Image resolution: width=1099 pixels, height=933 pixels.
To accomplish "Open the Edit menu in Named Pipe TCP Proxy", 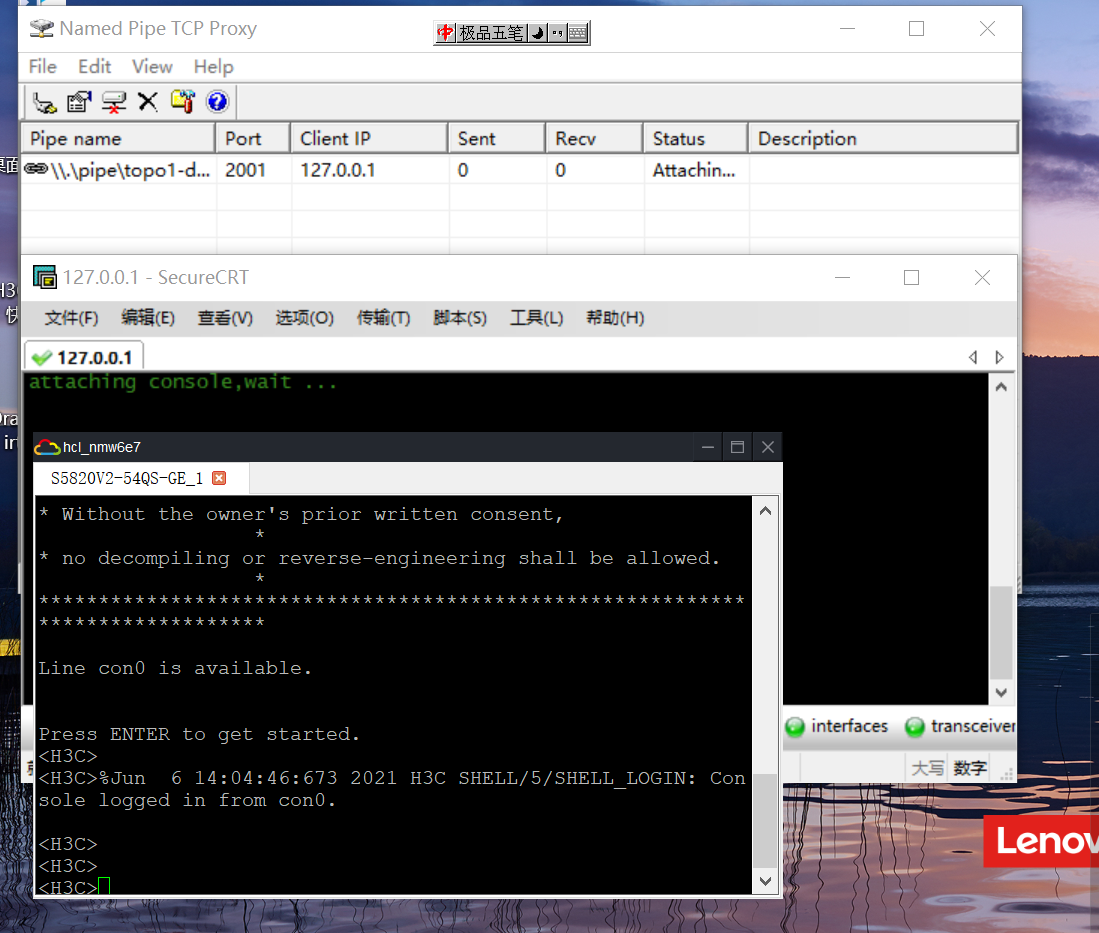I will click(x=95, y=67).
